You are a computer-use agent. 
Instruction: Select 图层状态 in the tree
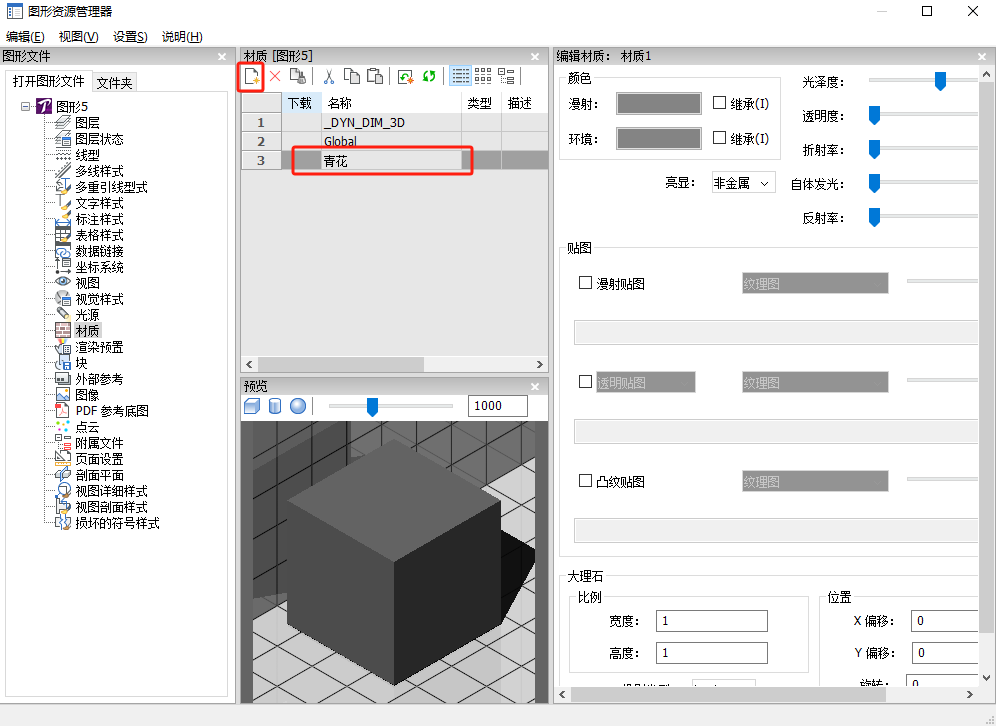tap(99, 138)
